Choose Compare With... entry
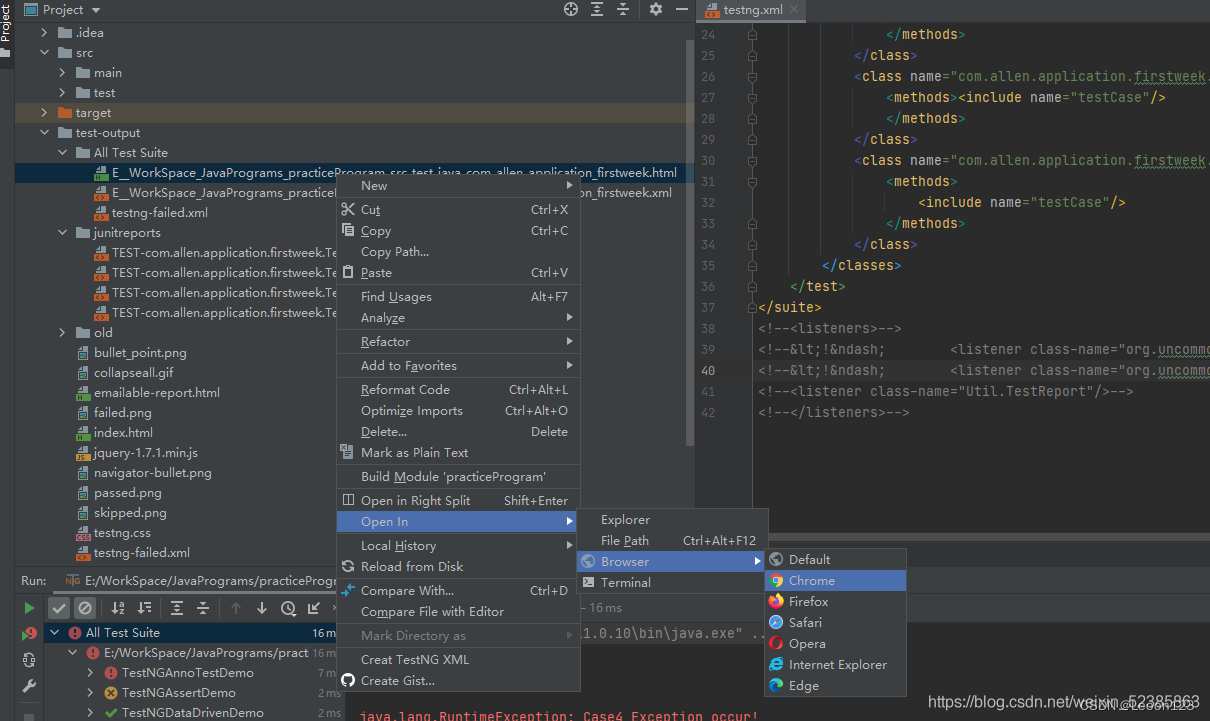1210x721 pixels. tap(458, 591)
